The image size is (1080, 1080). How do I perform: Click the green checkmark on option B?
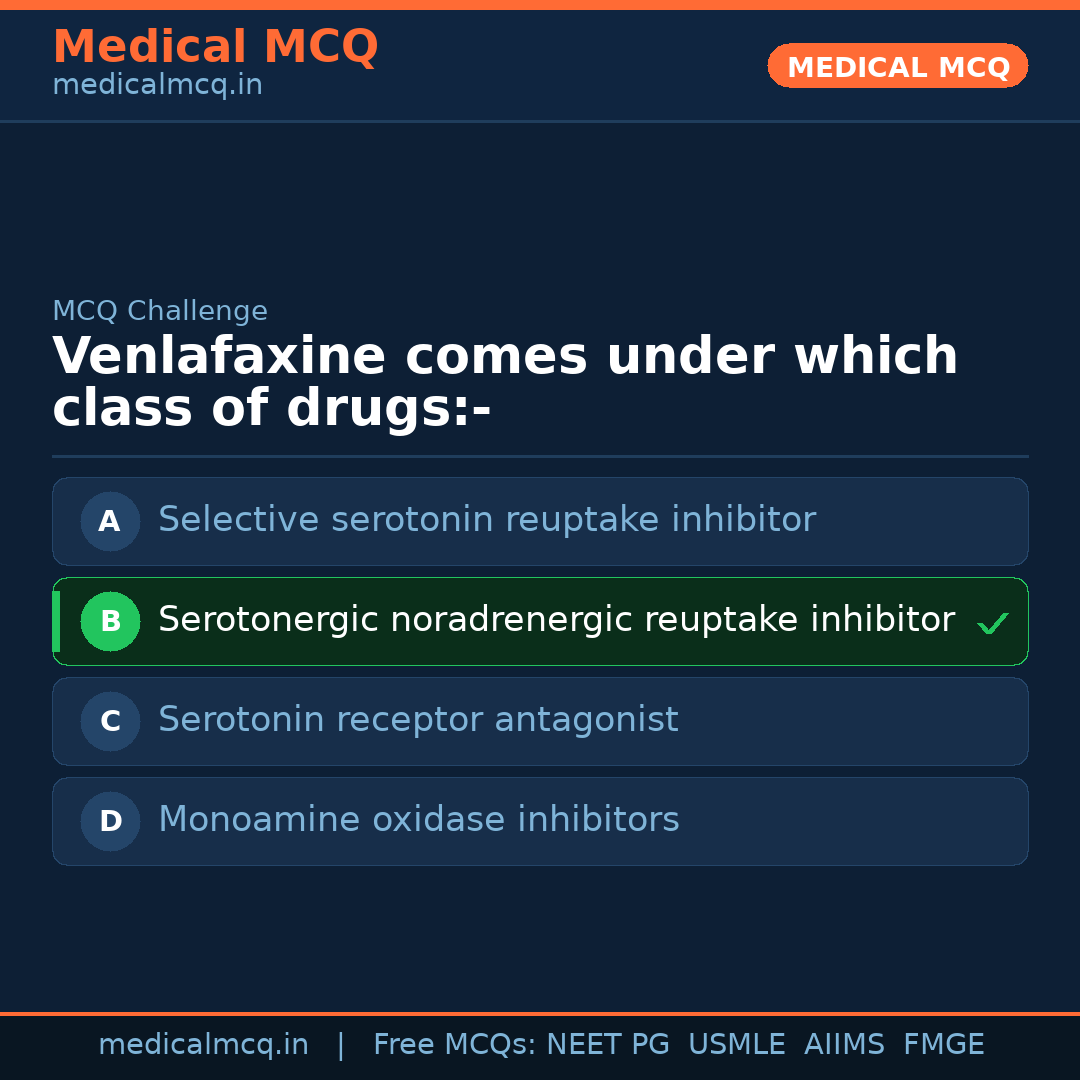point(992,624)
